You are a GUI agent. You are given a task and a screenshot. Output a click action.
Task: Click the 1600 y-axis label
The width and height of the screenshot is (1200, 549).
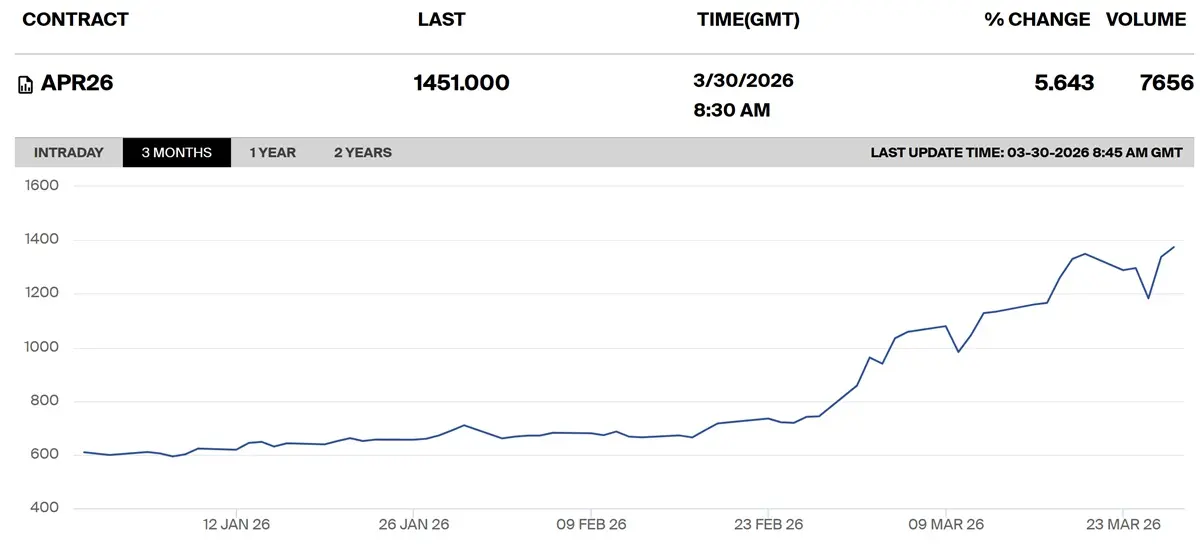pos(41,186)
